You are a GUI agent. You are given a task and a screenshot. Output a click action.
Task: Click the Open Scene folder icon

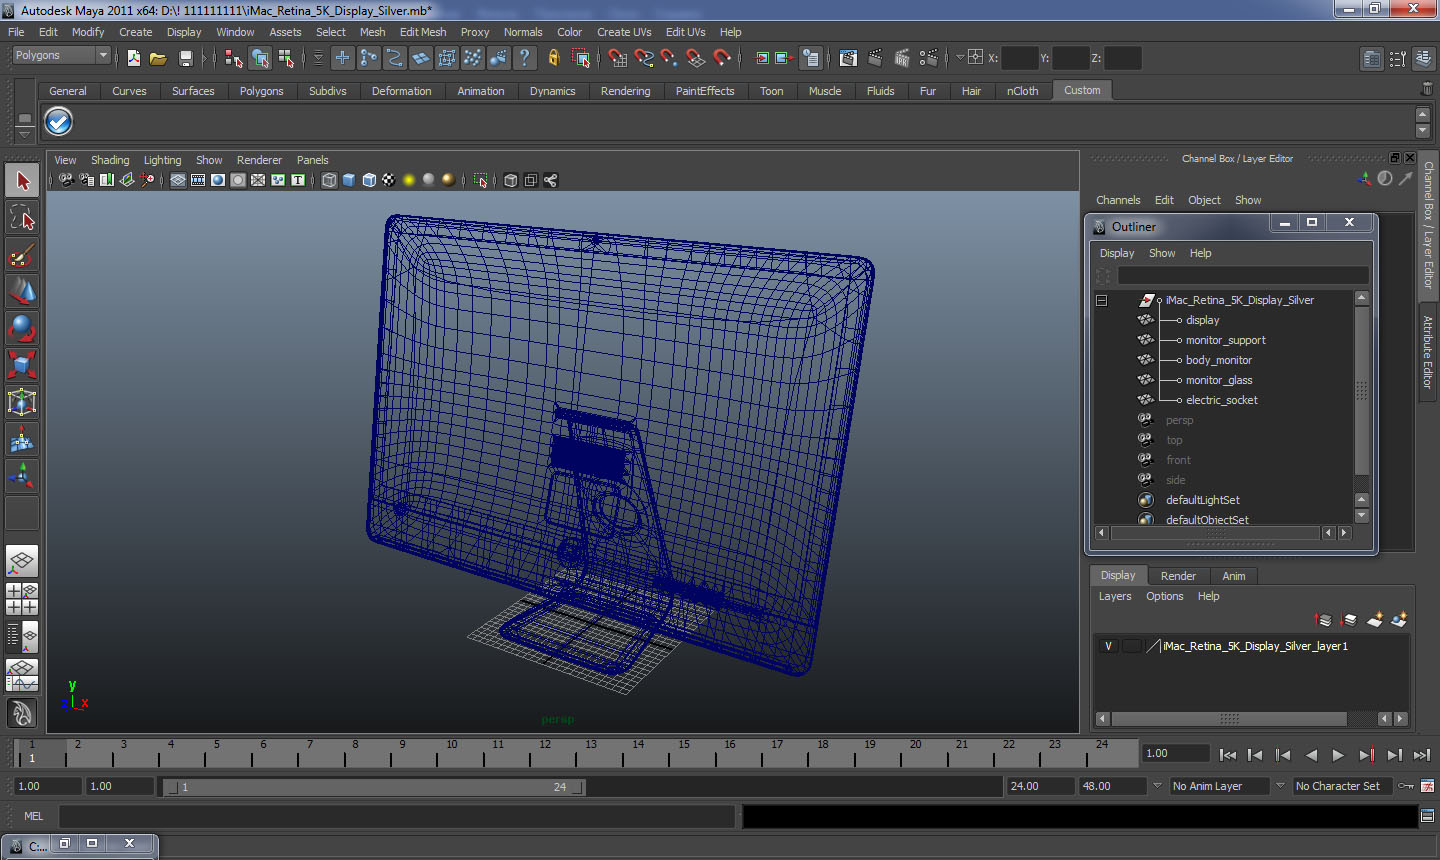pyautogui.click(x=158, y=58)
